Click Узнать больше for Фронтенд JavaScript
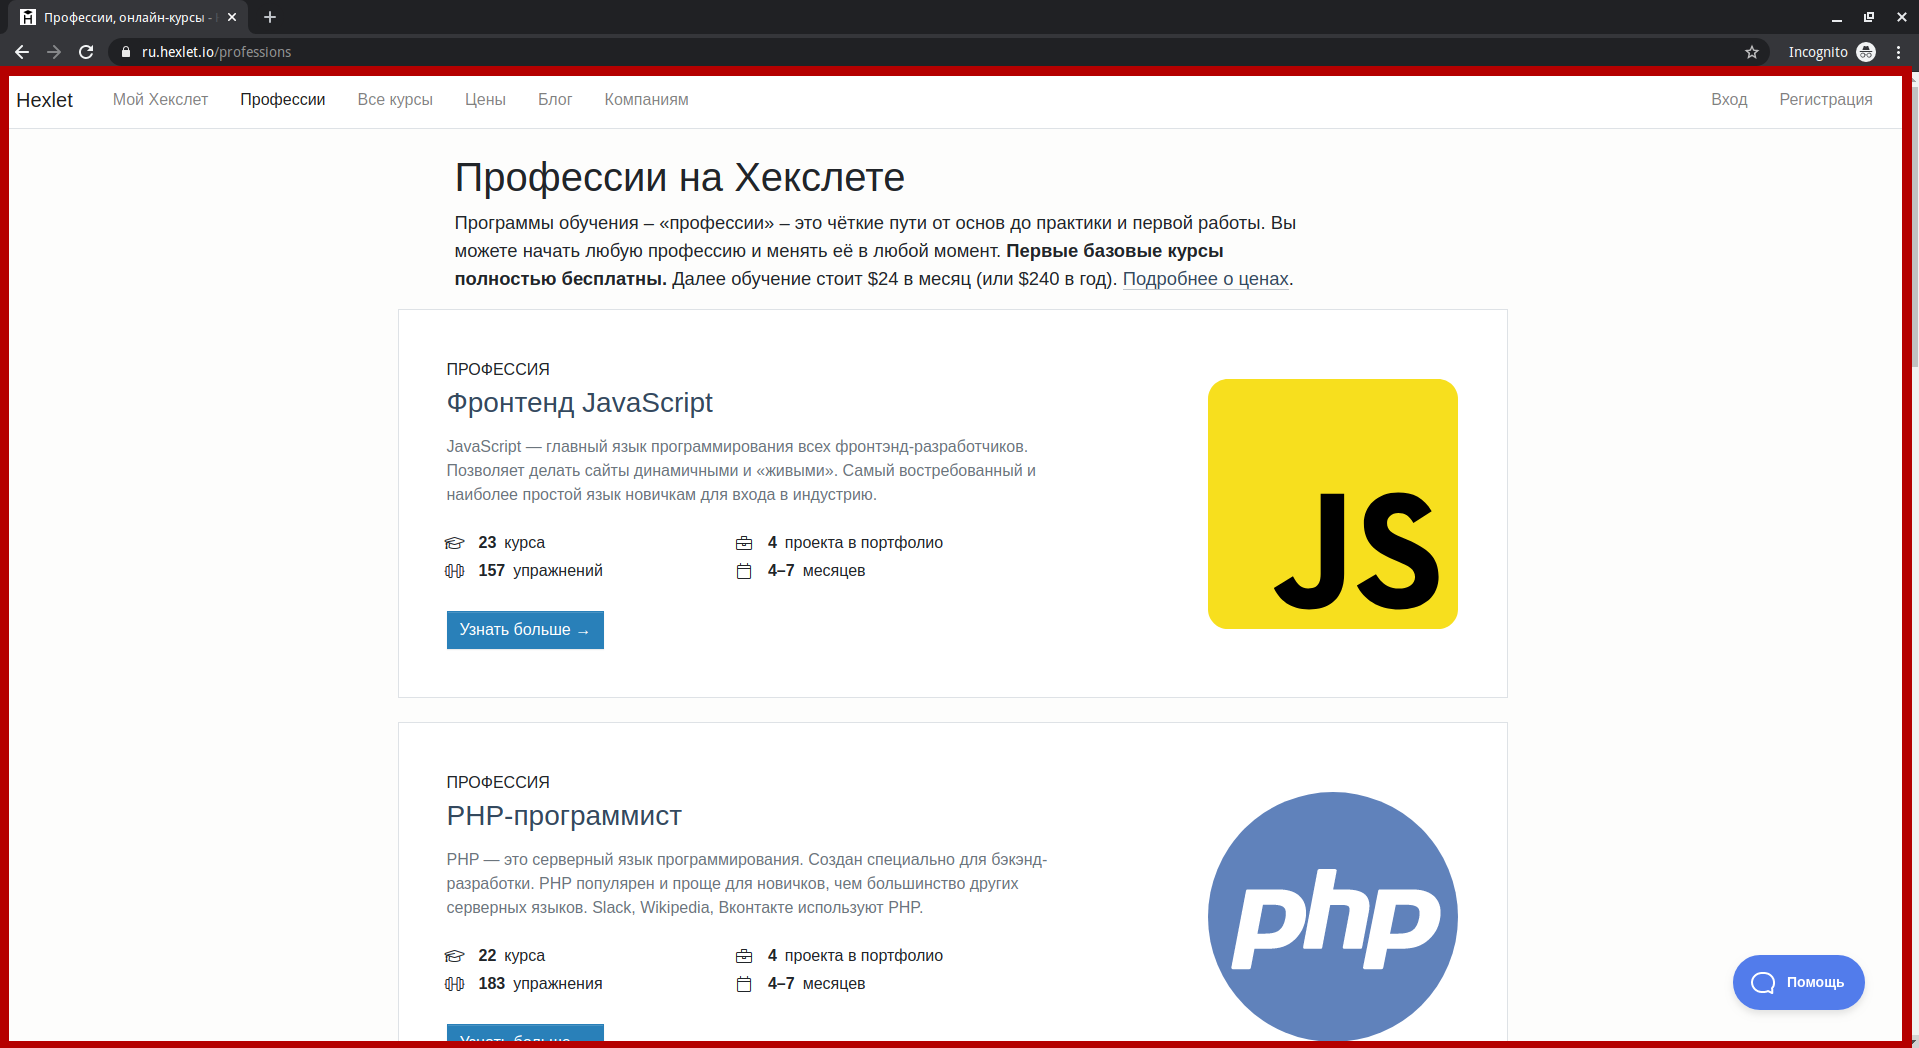The height and width of the screenshot is (1048, 1919). point(525,630)
